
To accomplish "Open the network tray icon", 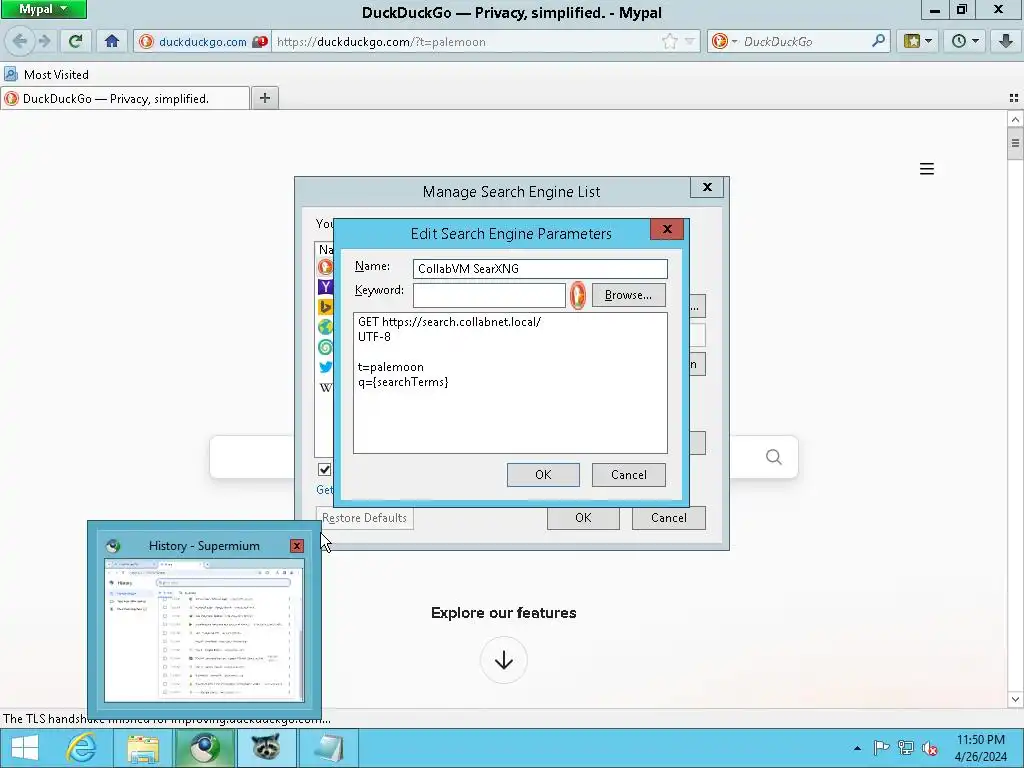I will pos(906,748).
